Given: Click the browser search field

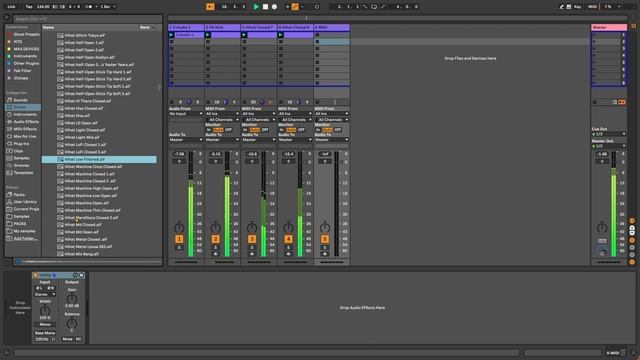Looking at the screenshot, I should (87, 19).
